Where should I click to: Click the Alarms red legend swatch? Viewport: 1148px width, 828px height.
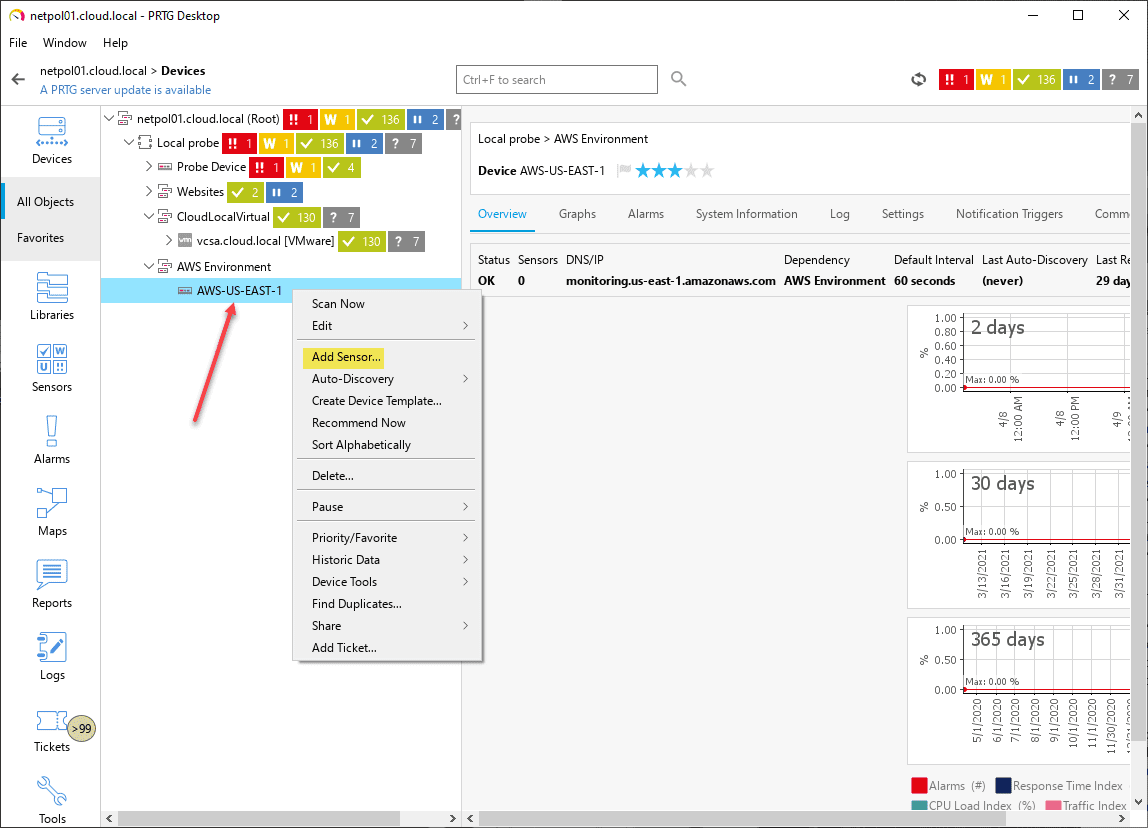tap(919, 786)
